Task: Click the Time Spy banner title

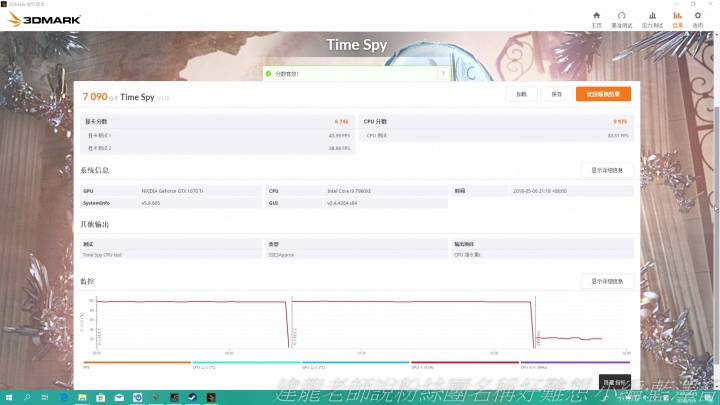Action: (356, 45)
